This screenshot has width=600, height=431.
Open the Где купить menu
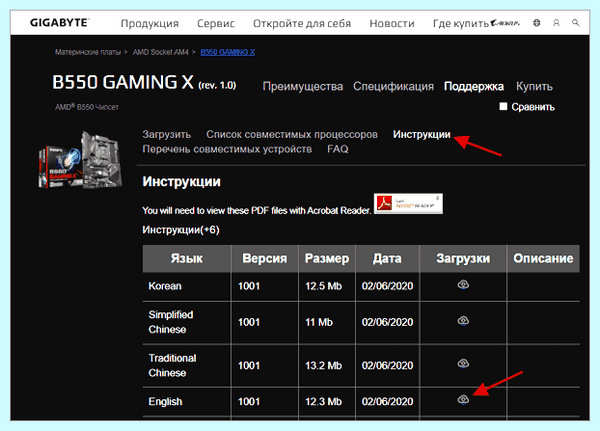pyautogui.click(x=461, y=23)
